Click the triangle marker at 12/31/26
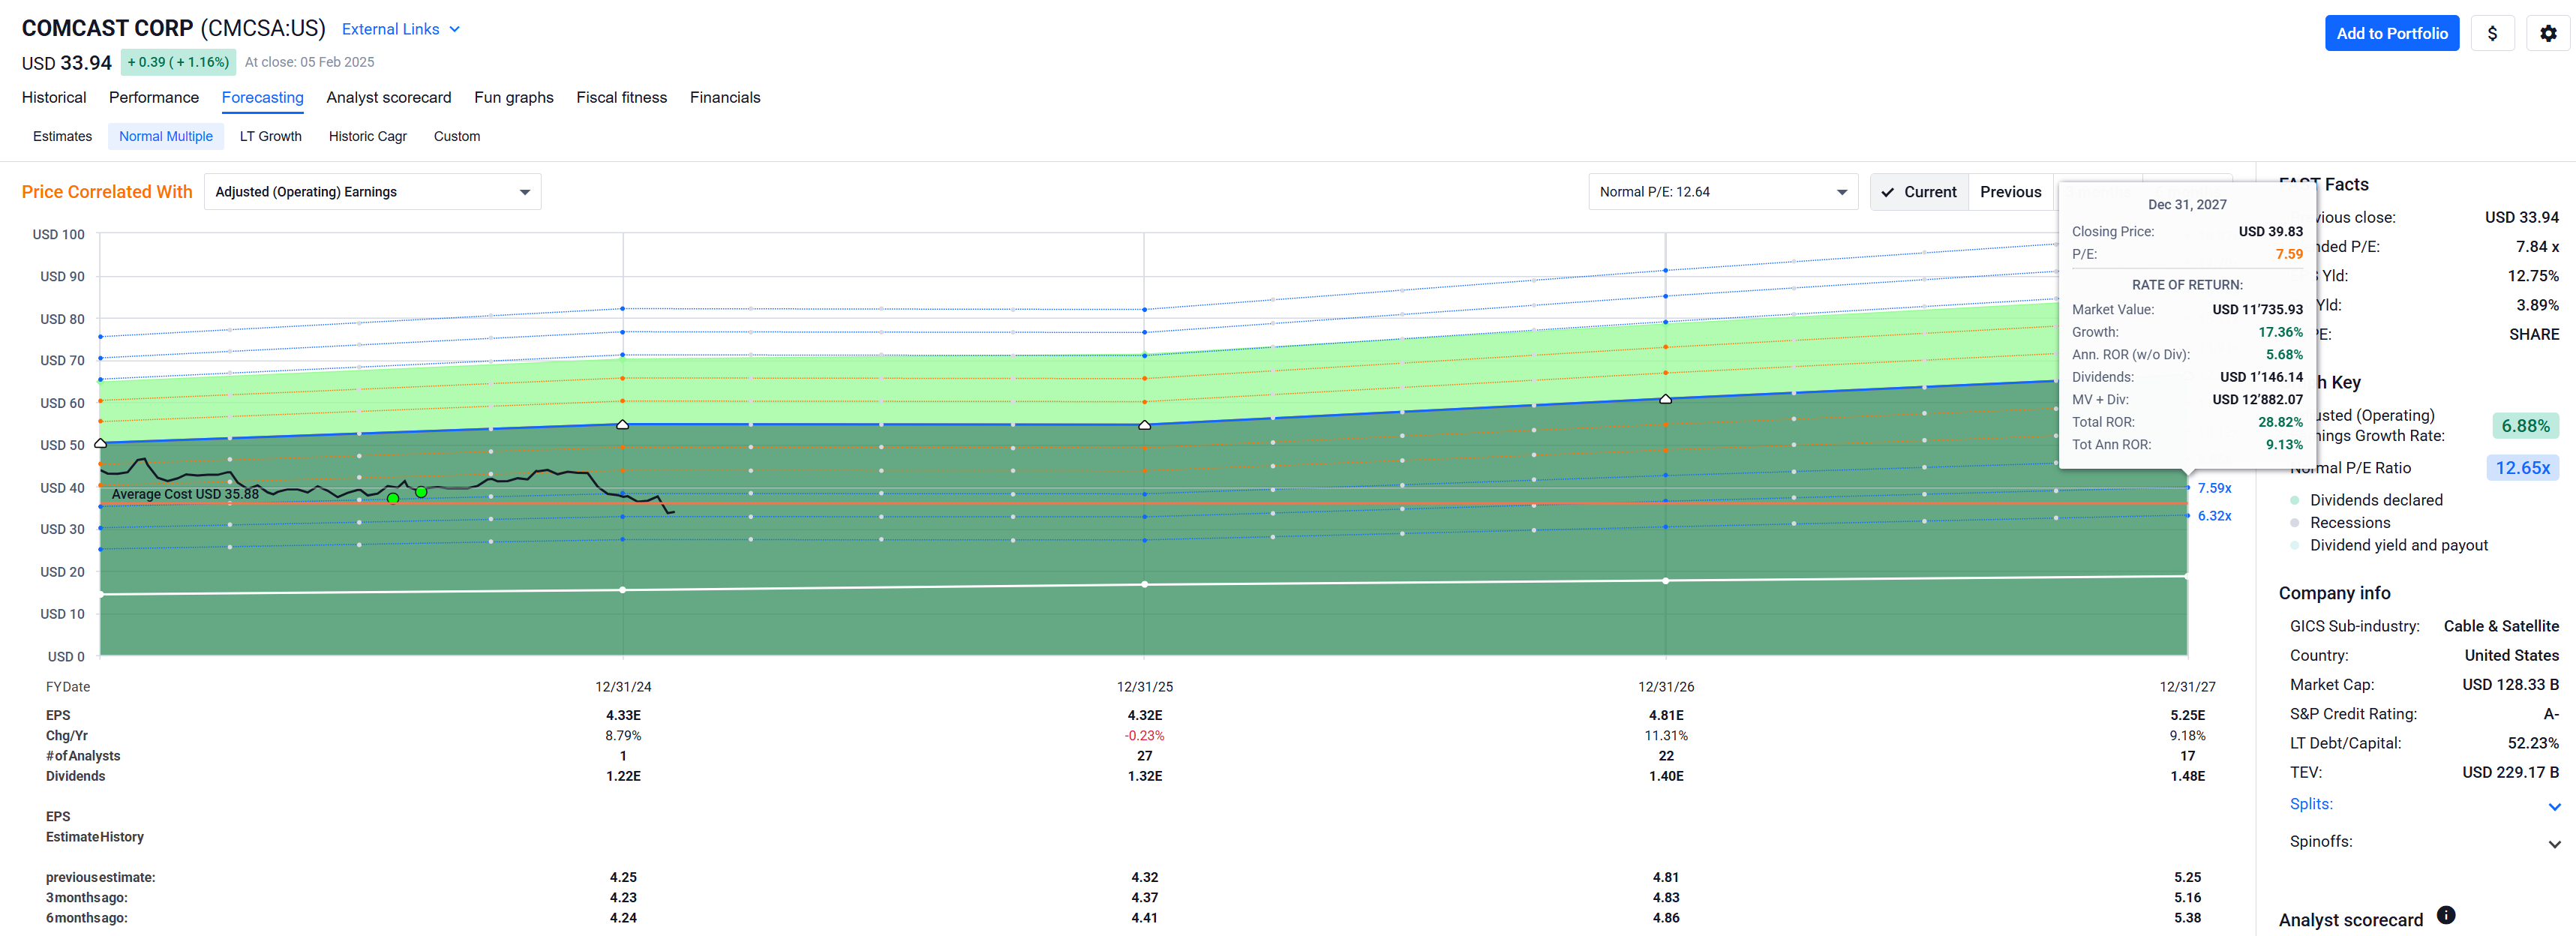2576x936 pixels. (x=1665, y=399)
